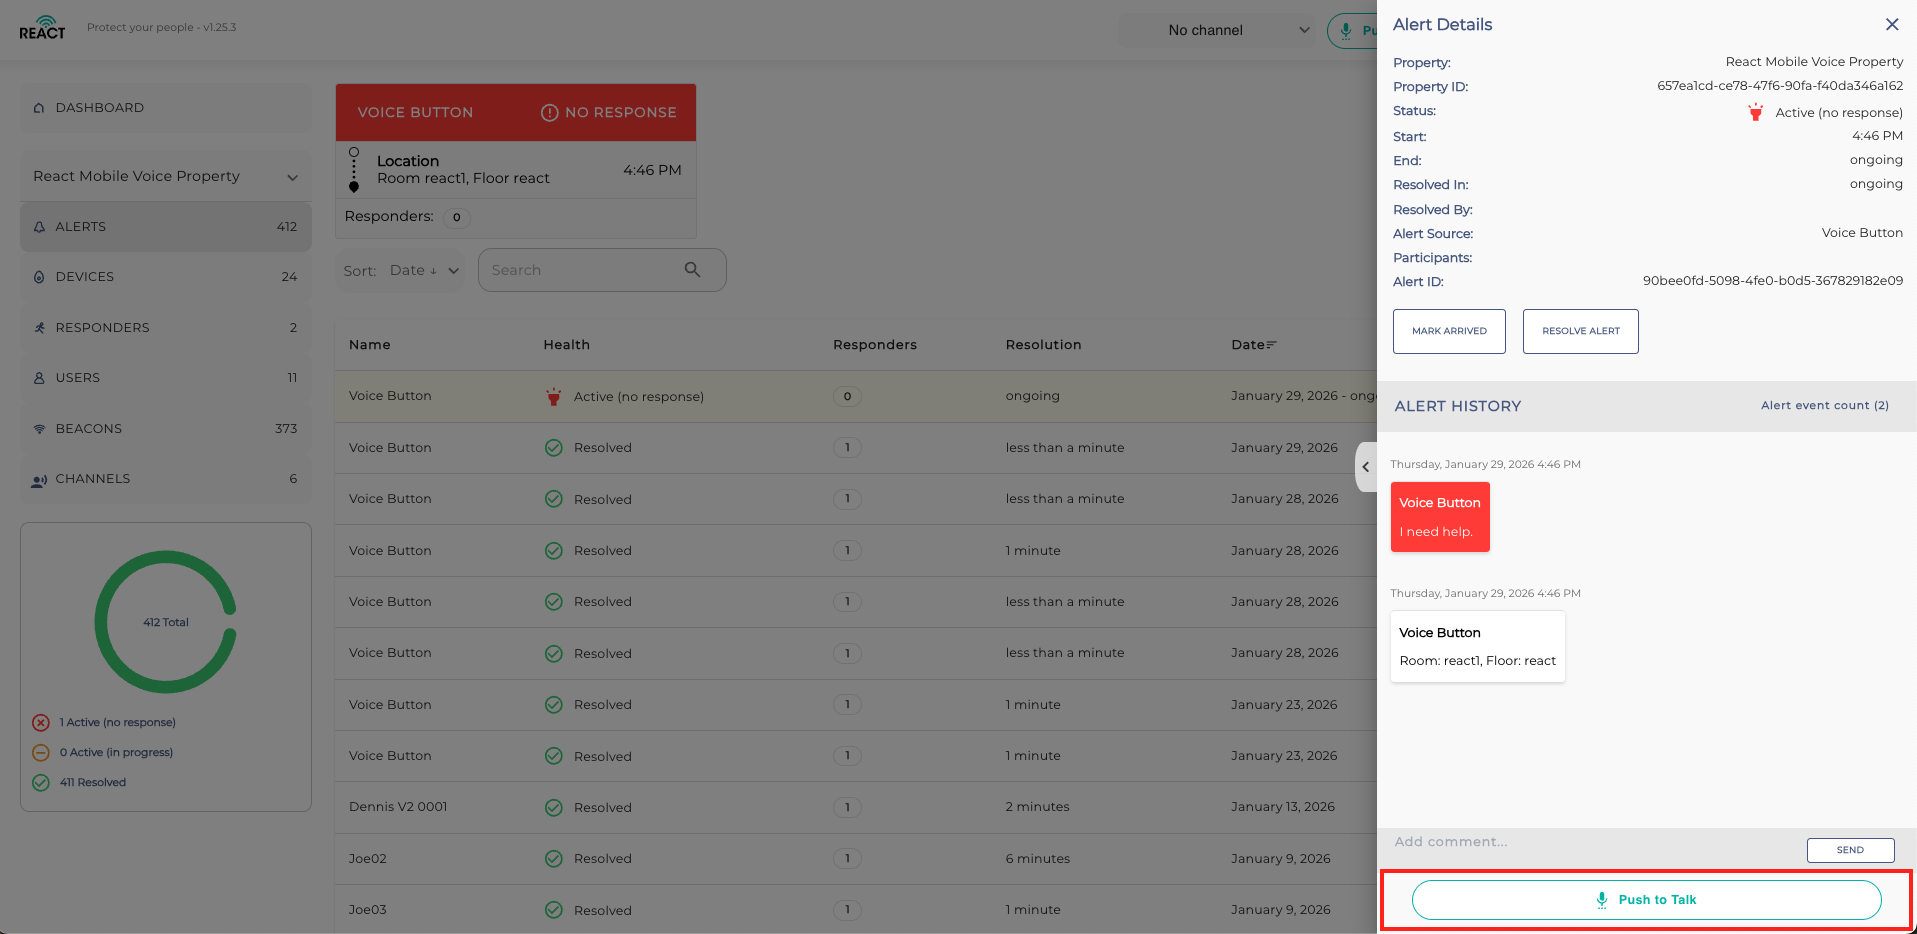The image size is (1917, 934).
Task: Click the Users person icon
Action: [x=39, y=378]
